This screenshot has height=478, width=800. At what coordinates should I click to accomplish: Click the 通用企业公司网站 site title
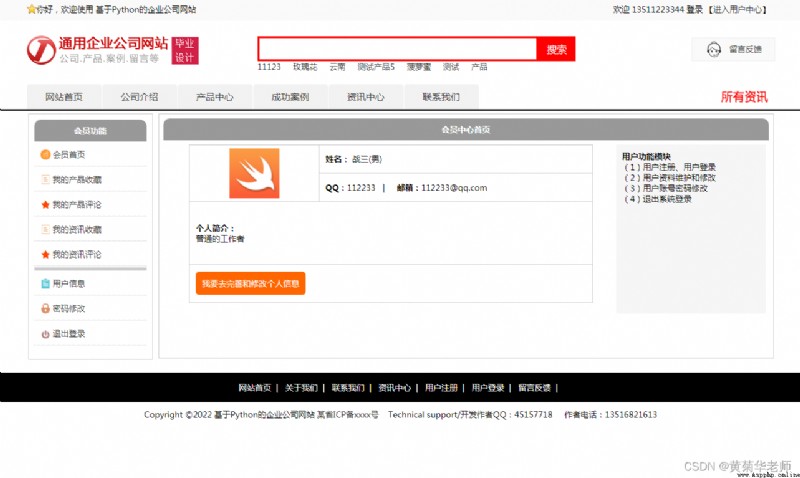click(113, 43)
